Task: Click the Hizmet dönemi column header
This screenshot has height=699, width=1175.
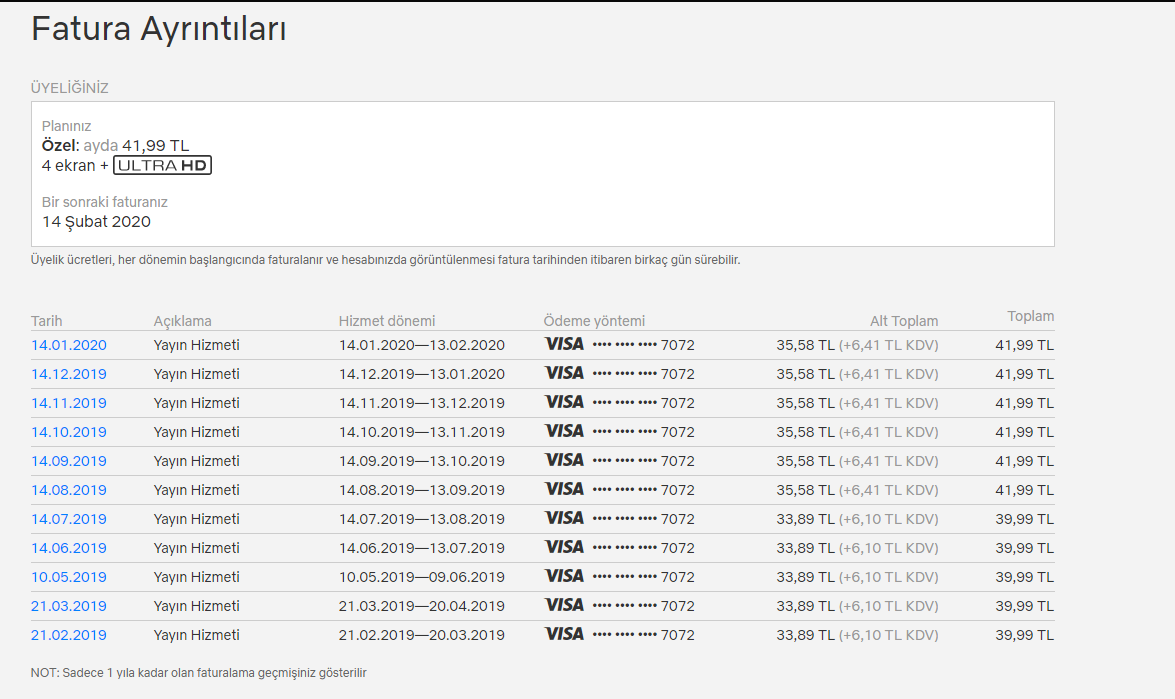Action: click(x=387, y=321)
